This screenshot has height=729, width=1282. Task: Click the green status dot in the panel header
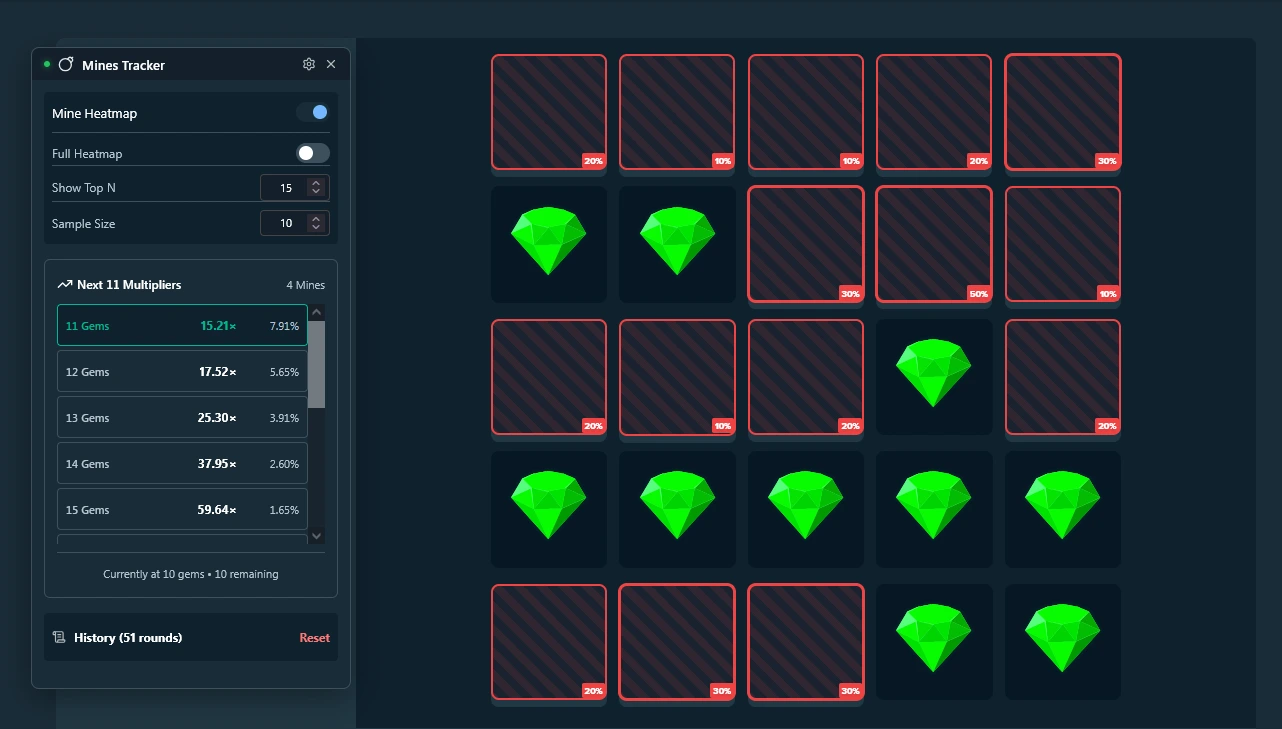point(45,63)
